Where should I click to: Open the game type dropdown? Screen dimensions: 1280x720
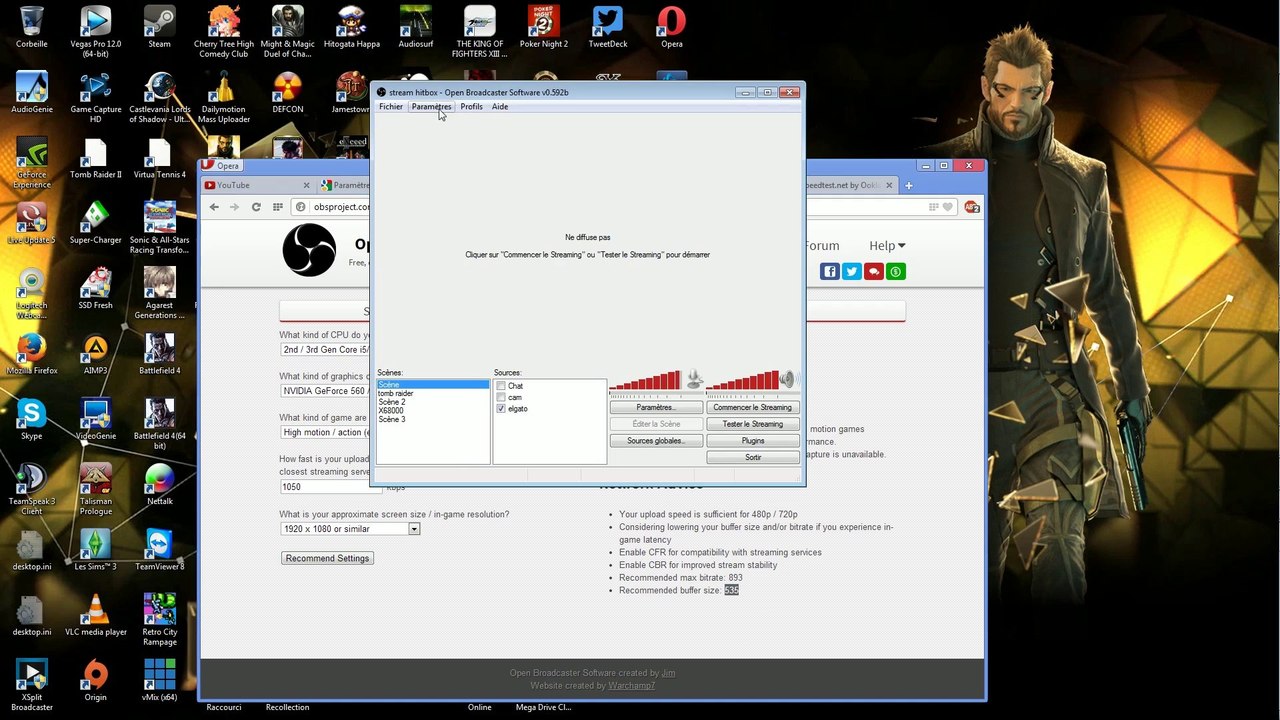[x=325, y=432]
